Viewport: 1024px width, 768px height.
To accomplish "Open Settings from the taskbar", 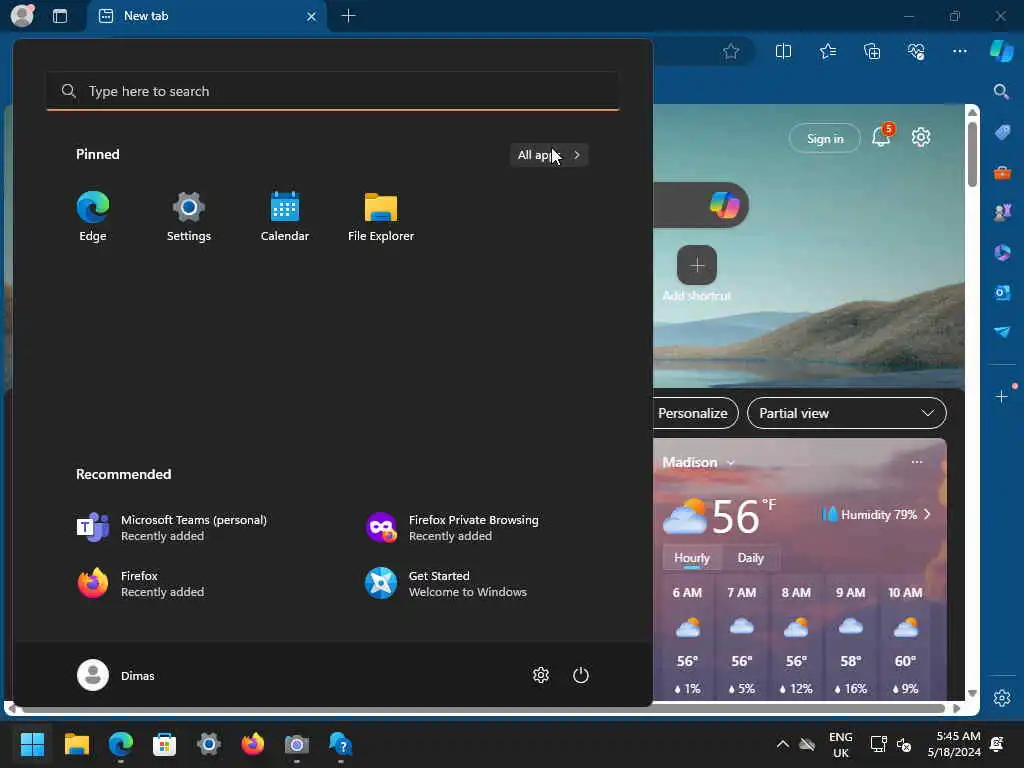I will tap(209, 744).
